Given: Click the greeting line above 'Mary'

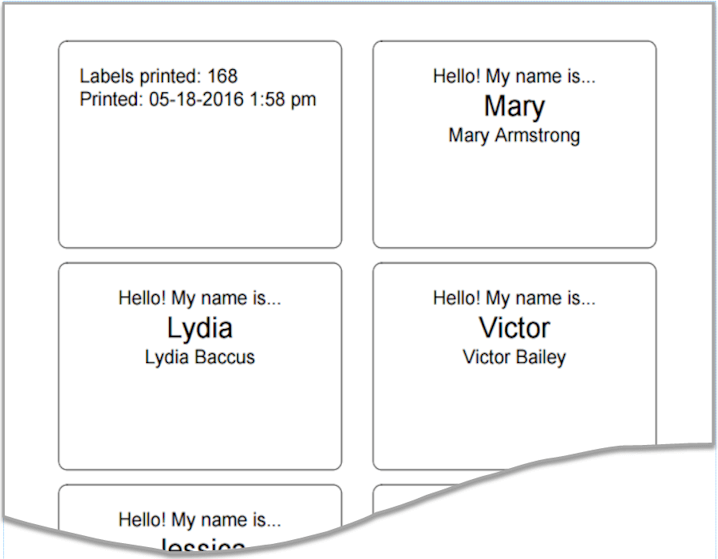Looking at the screenshot, I should pos(514,76).
